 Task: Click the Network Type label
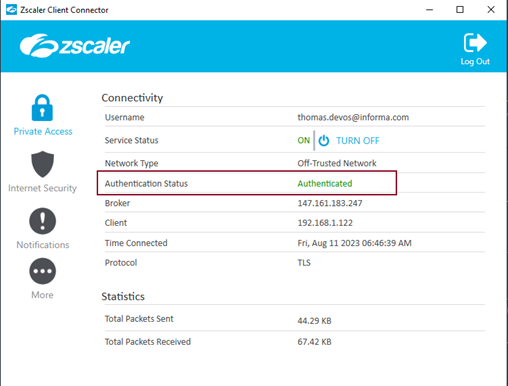[x=131, y=163]
